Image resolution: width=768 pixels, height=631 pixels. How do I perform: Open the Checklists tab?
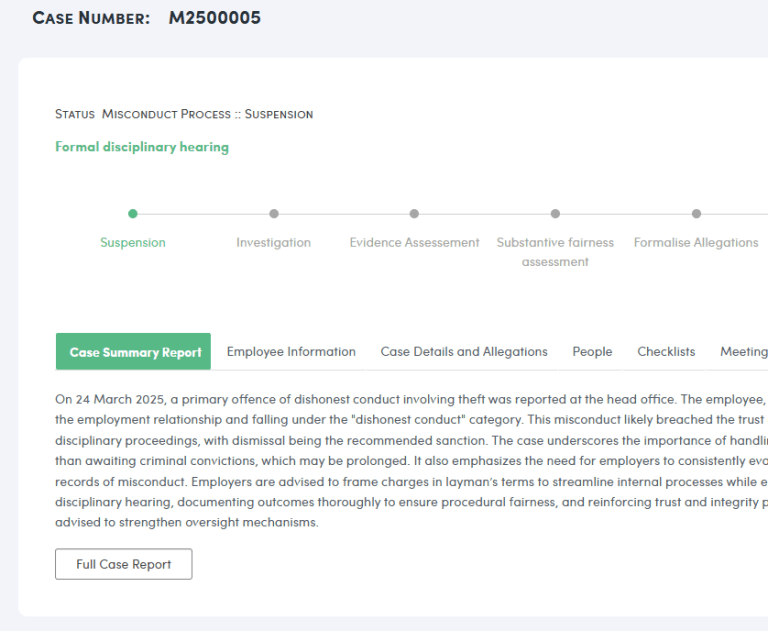point(666,352)
